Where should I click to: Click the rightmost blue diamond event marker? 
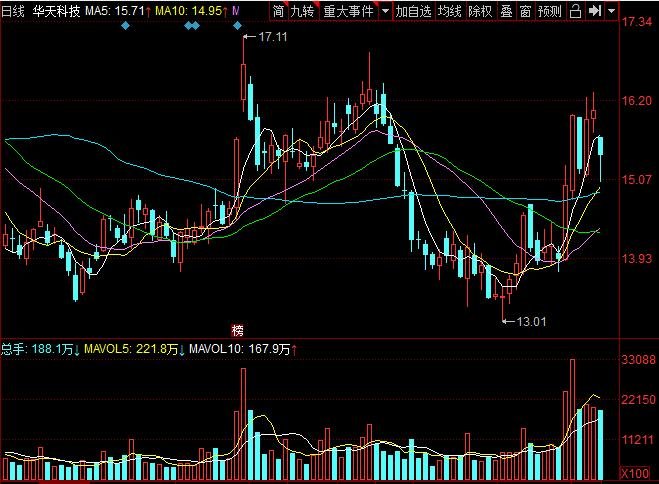point(238,24)
